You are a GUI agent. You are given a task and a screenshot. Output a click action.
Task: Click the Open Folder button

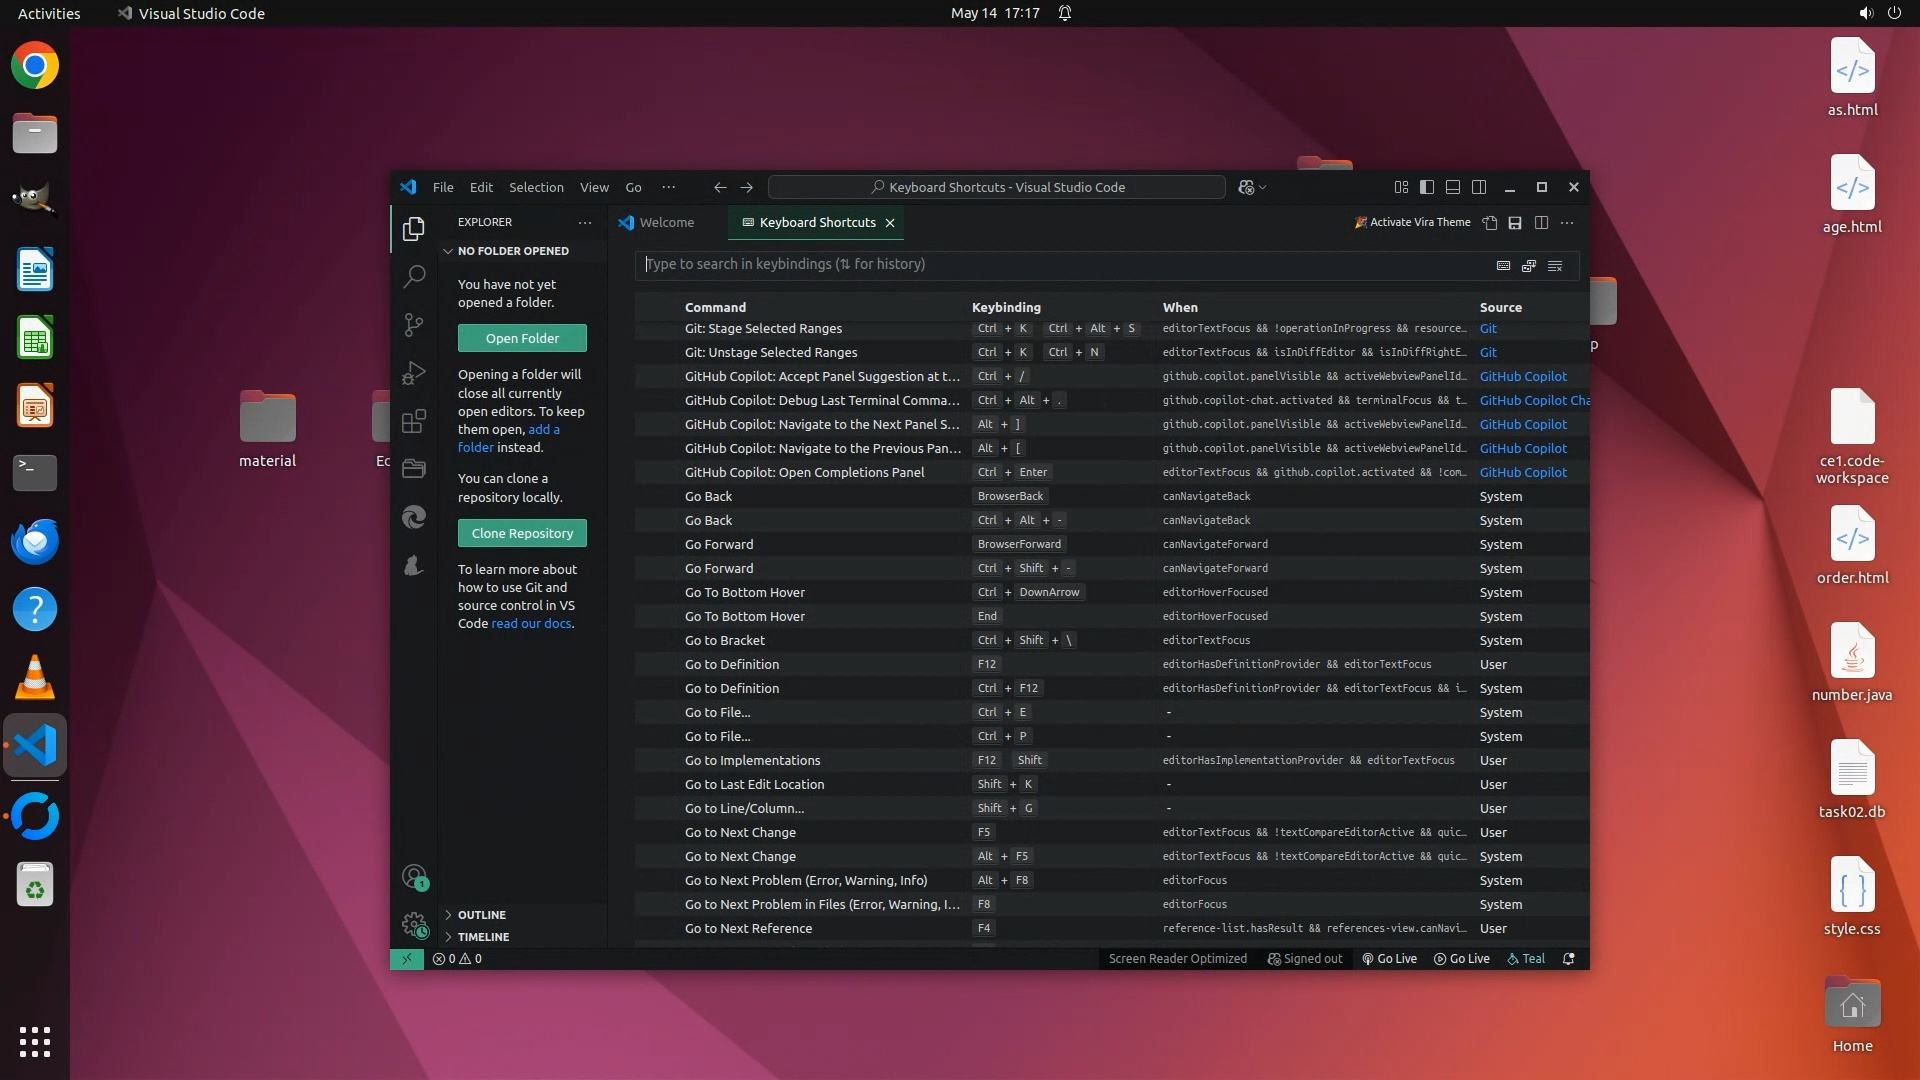[522, 338]
